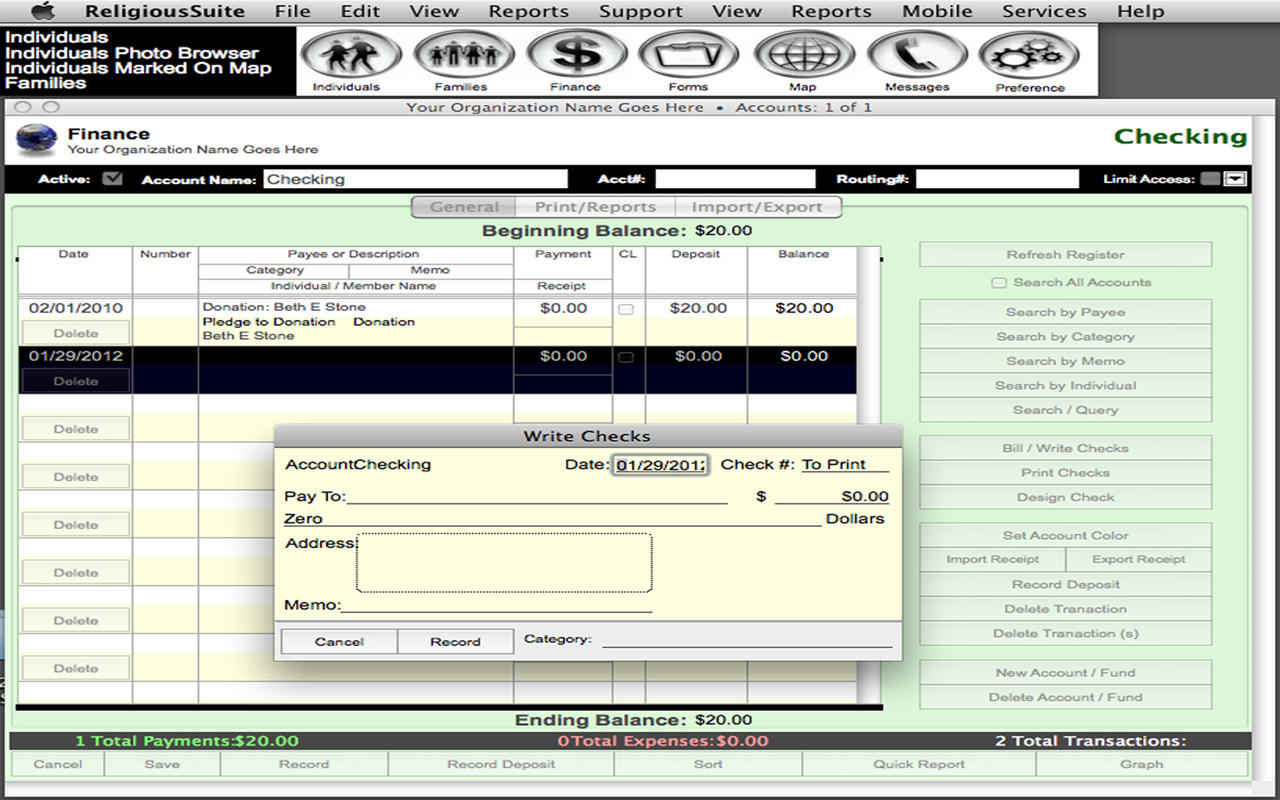1280x800 pixels.
Task: Enable Search All Accounts checkbox
Action: (x=998, y=283)
